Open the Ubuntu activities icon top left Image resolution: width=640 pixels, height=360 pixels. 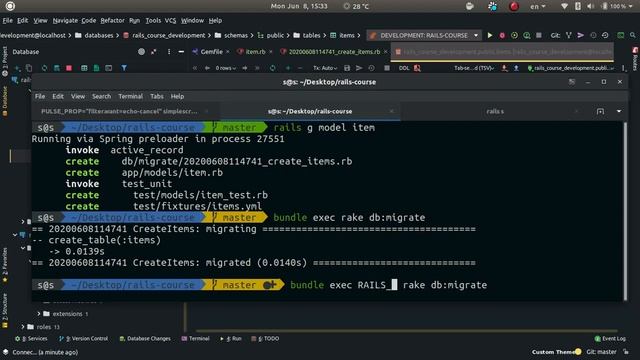tap(10, 6)
